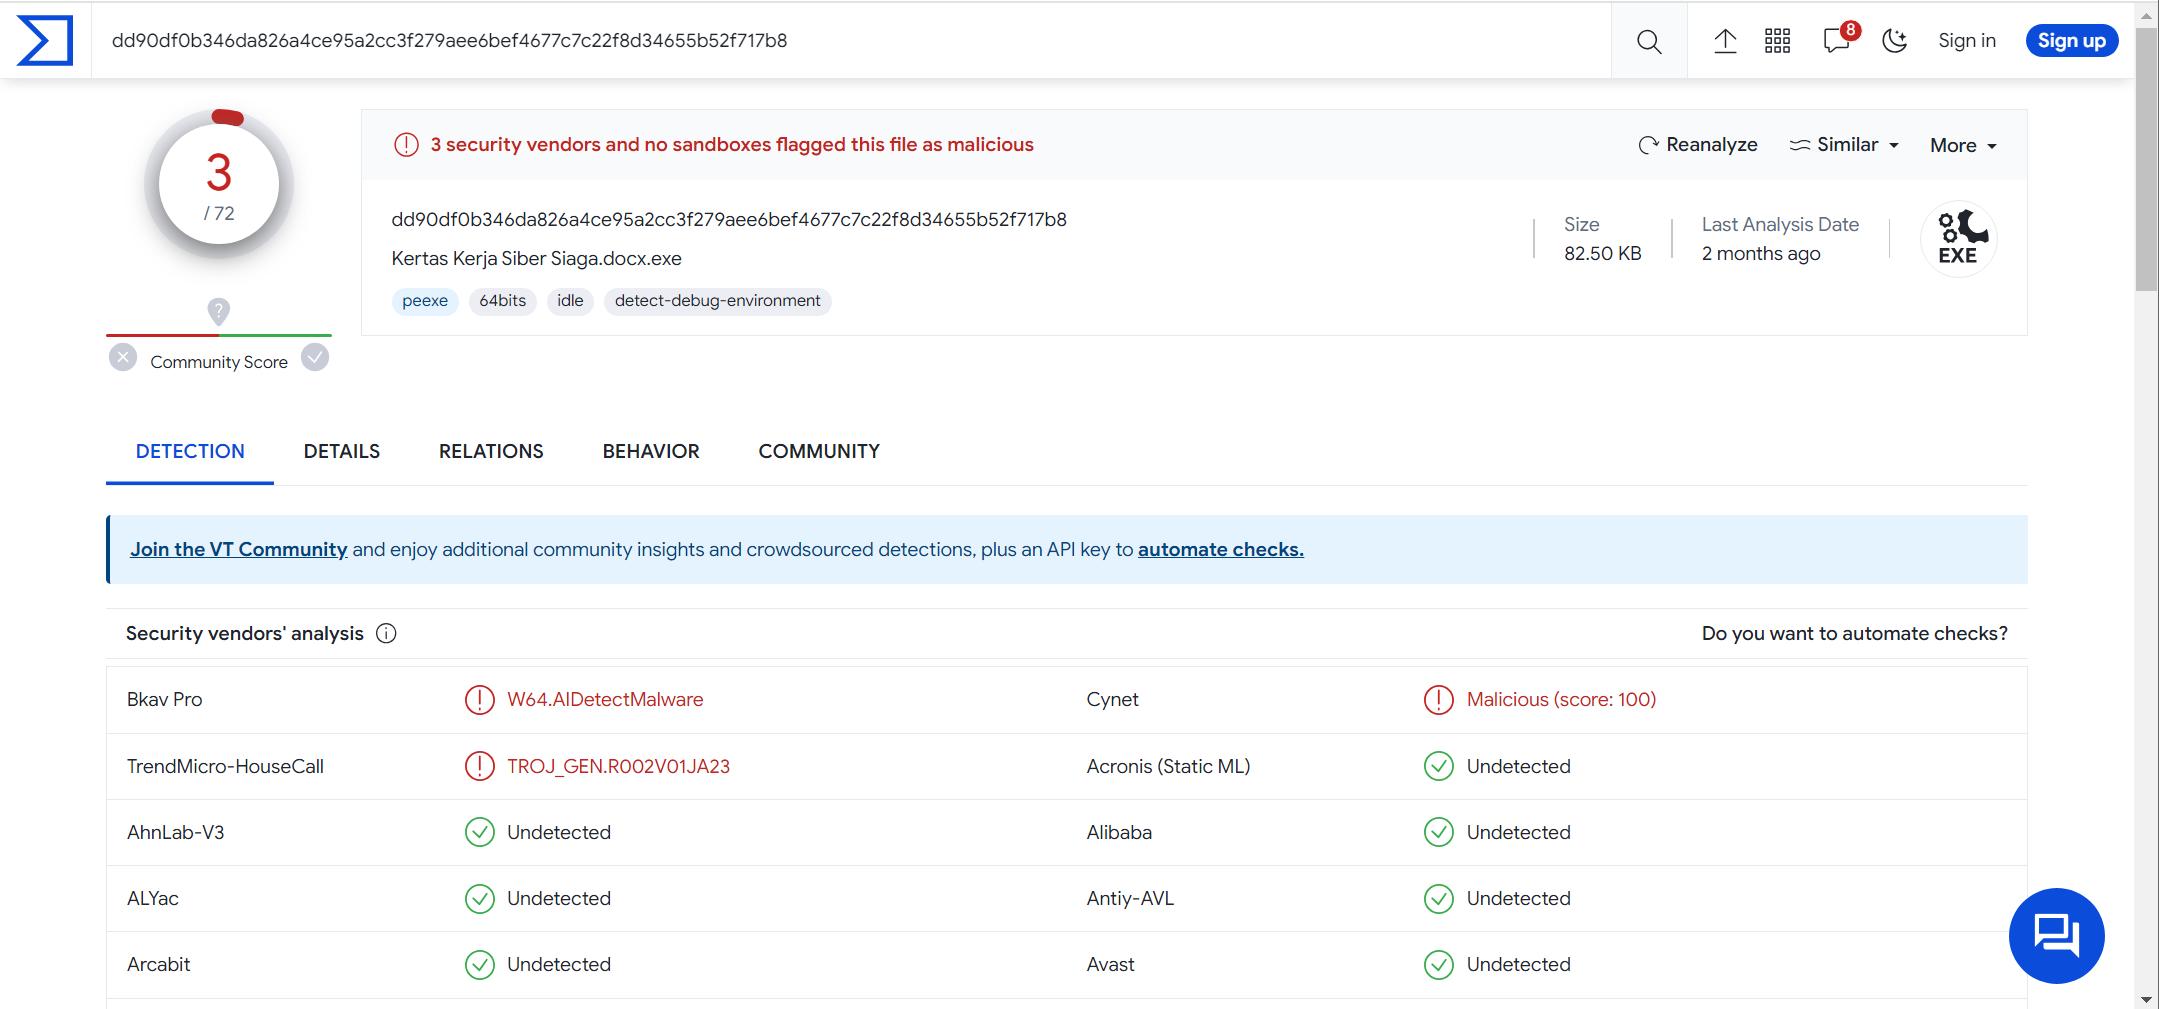The image size is (2159, 1009).
Task: Open the chat support bubble
Action: tap(2057, 936)
